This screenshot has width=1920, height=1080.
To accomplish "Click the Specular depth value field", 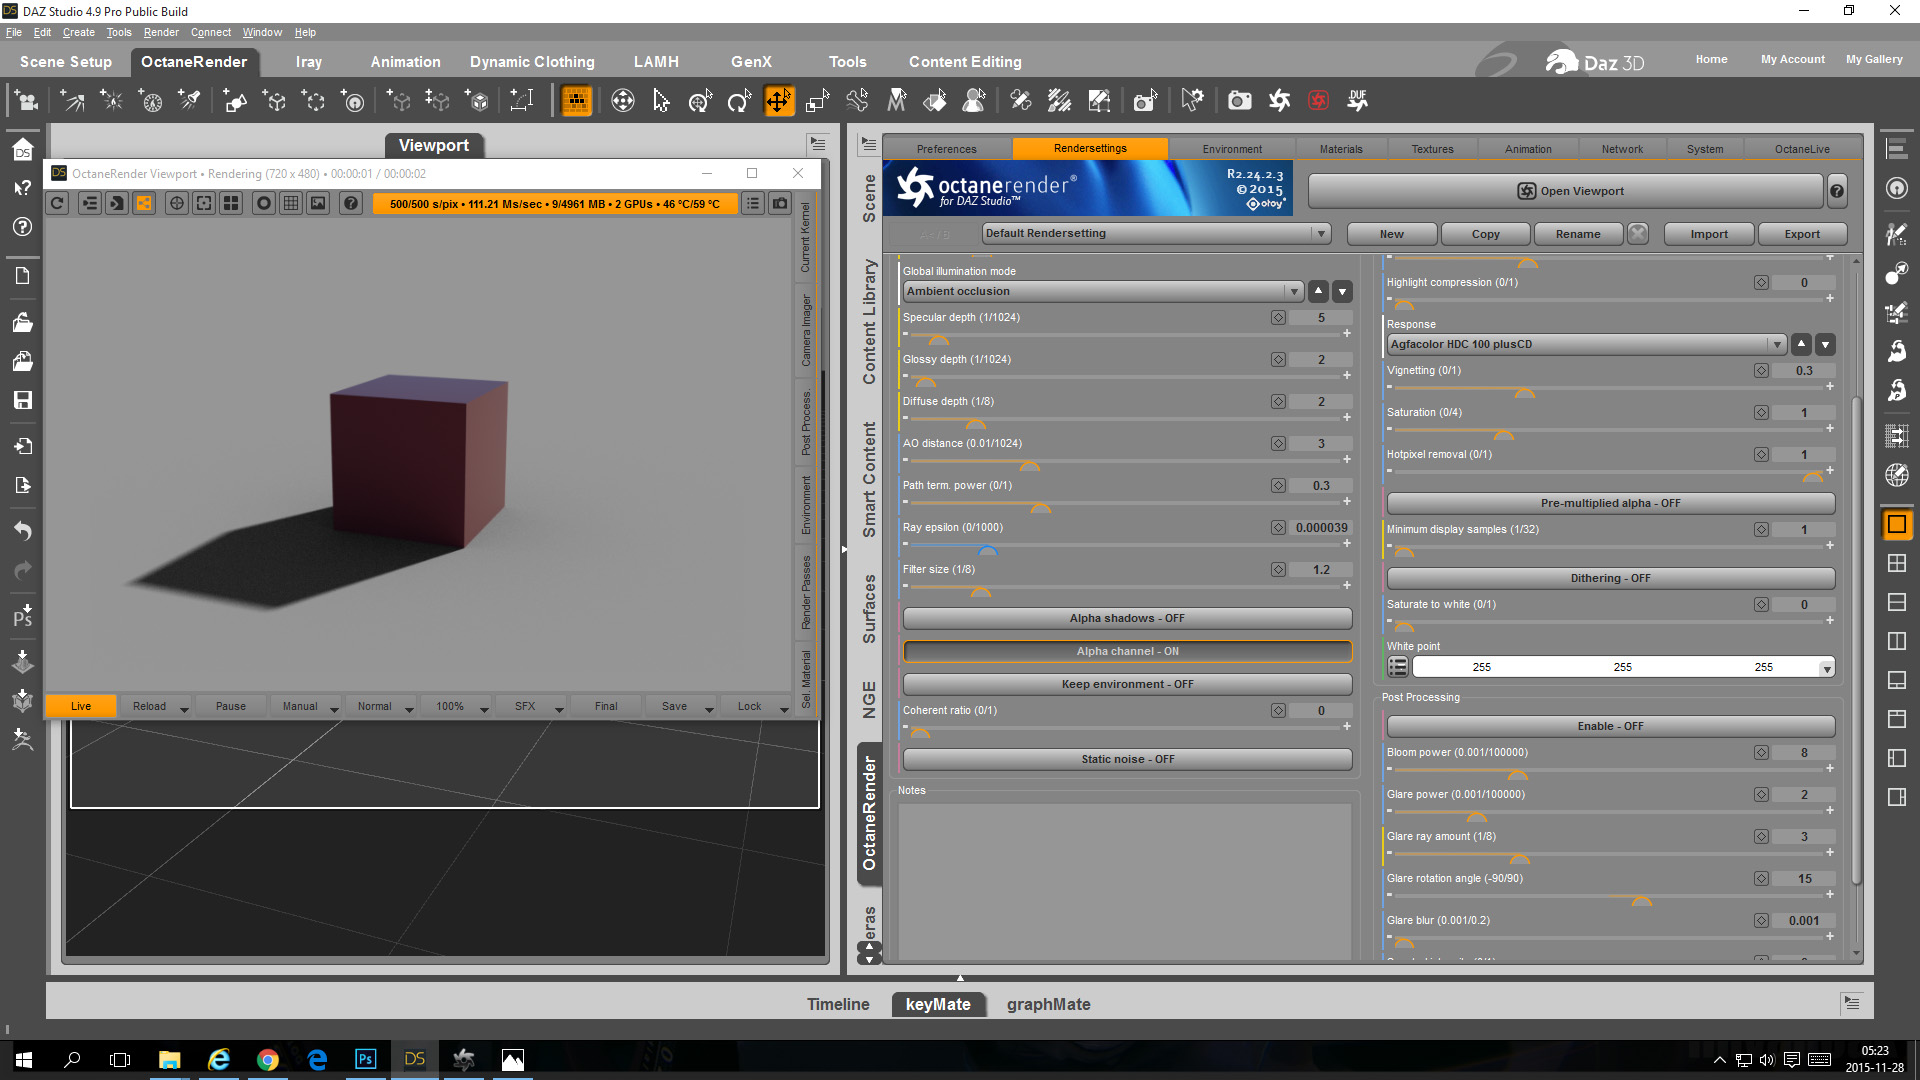I will click(x=1320, y=317).
